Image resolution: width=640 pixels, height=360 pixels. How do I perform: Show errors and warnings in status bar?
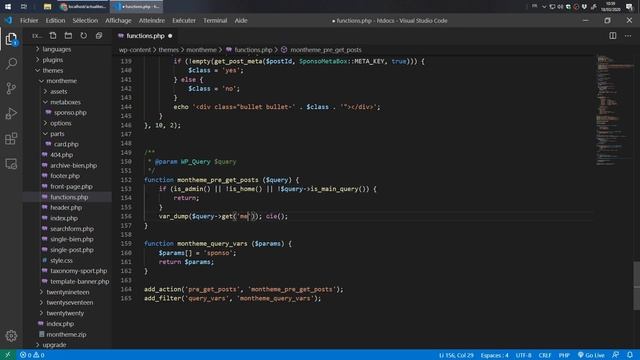pyautogui.click(x=32, y=355)
